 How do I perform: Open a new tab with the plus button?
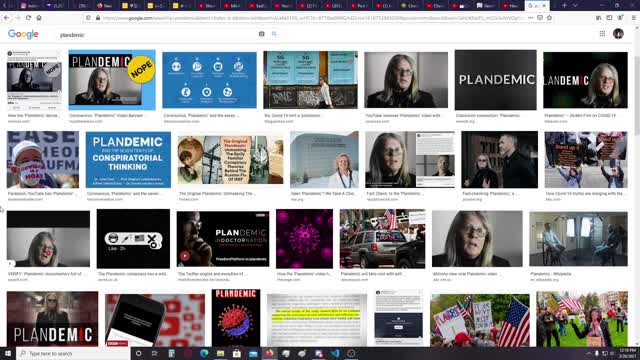point(564,6)
